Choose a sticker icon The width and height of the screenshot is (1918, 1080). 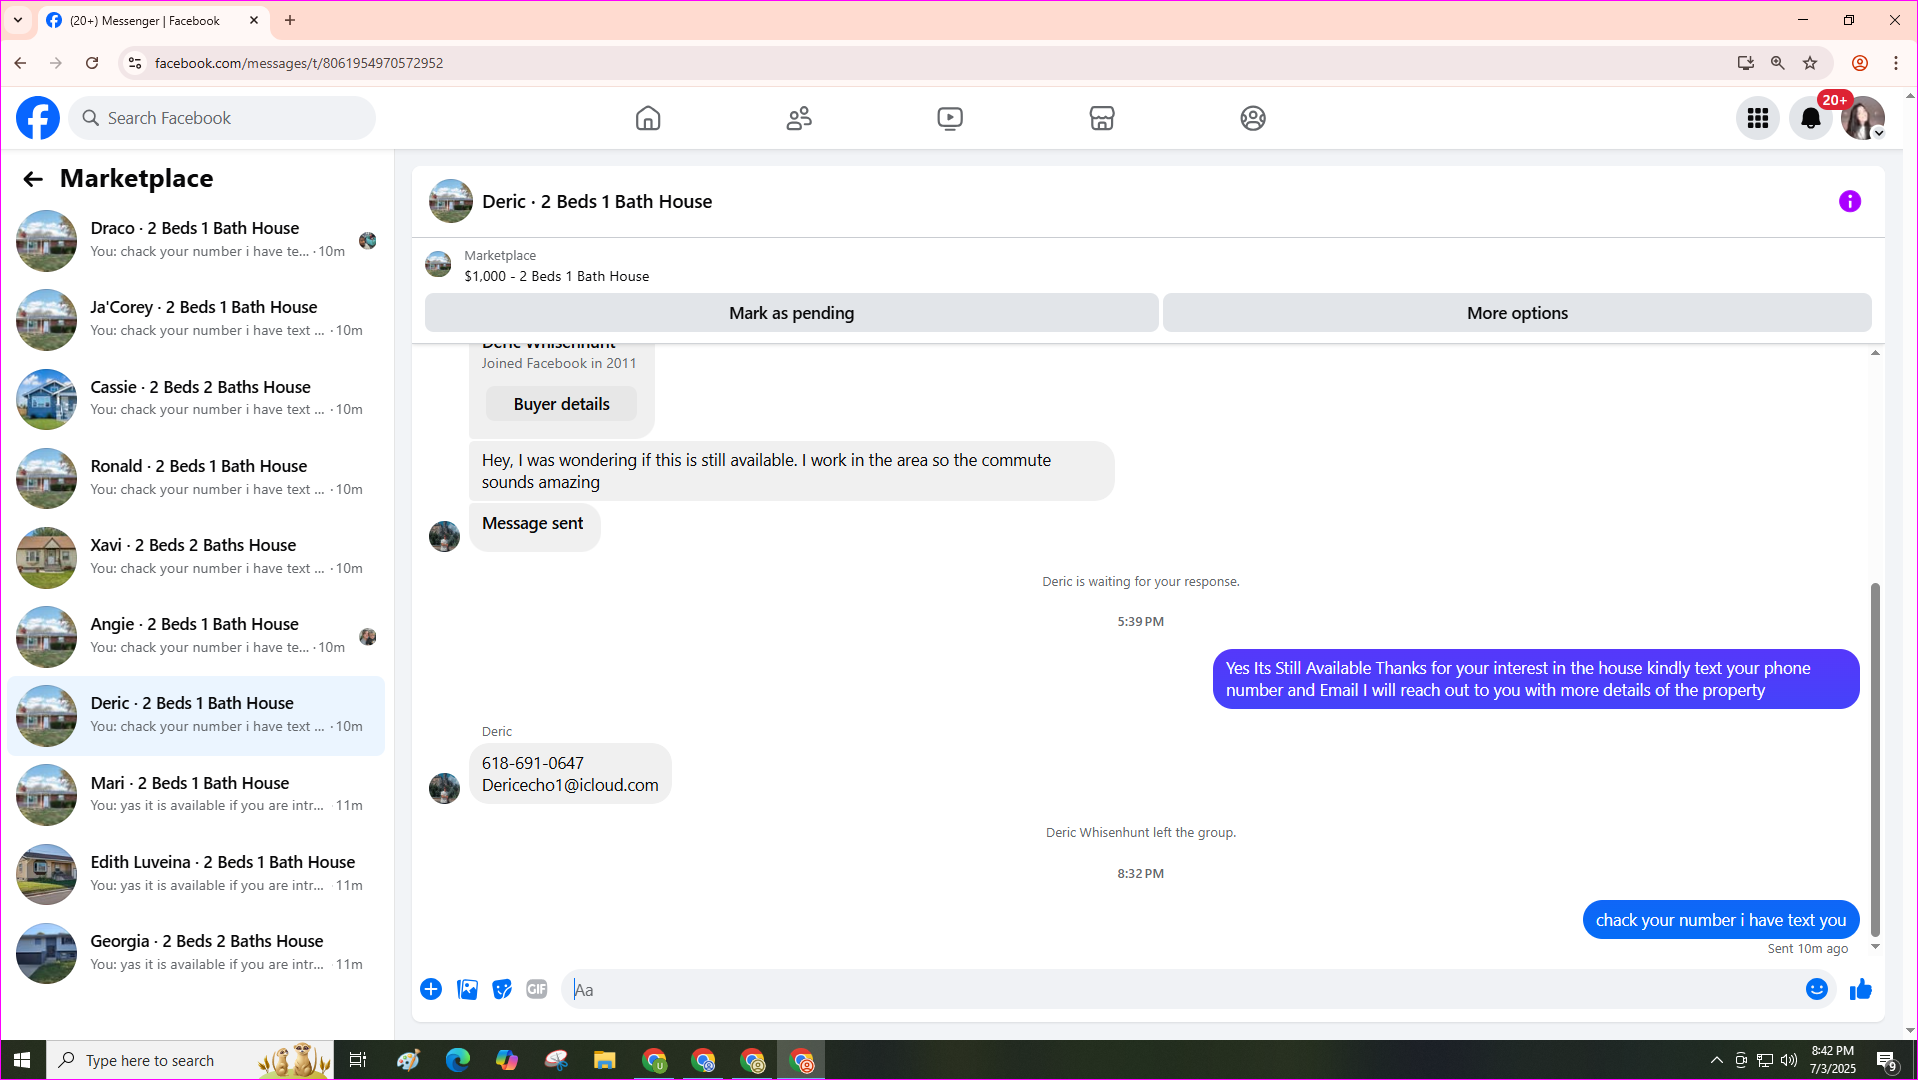(502, 989)
